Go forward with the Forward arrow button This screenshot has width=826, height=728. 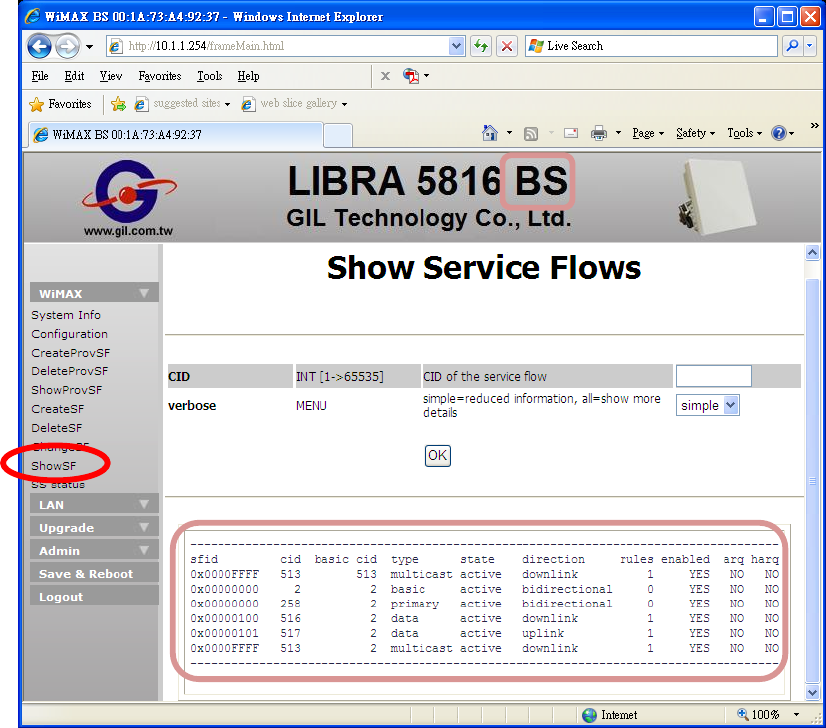pos(67,46)
